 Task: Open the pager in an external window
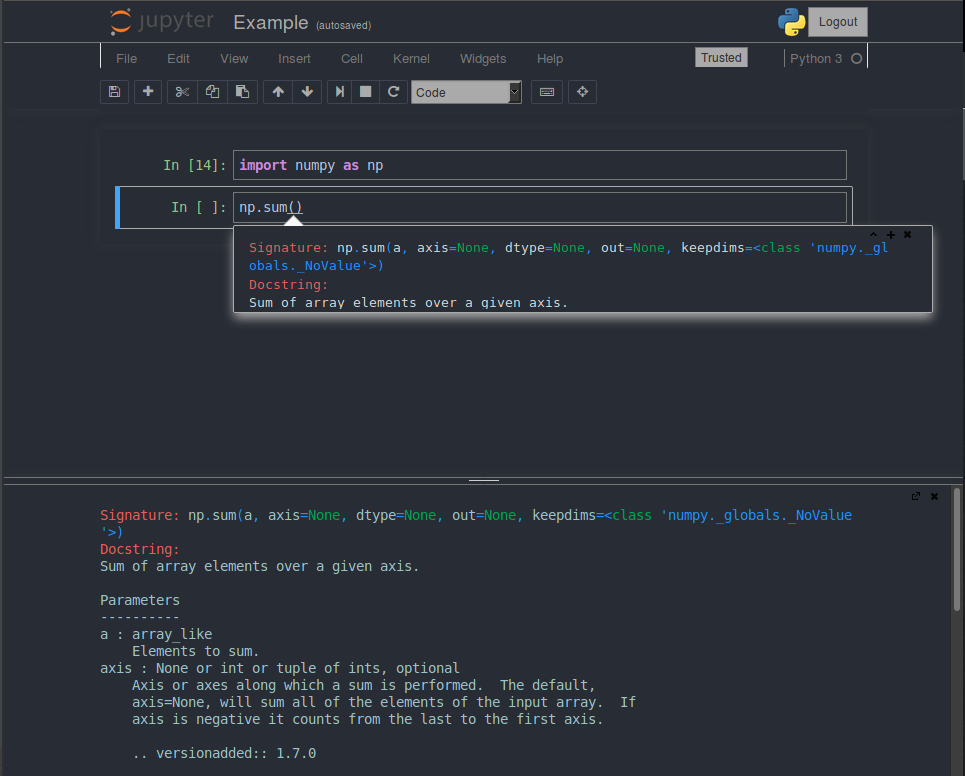click(916, 495)
